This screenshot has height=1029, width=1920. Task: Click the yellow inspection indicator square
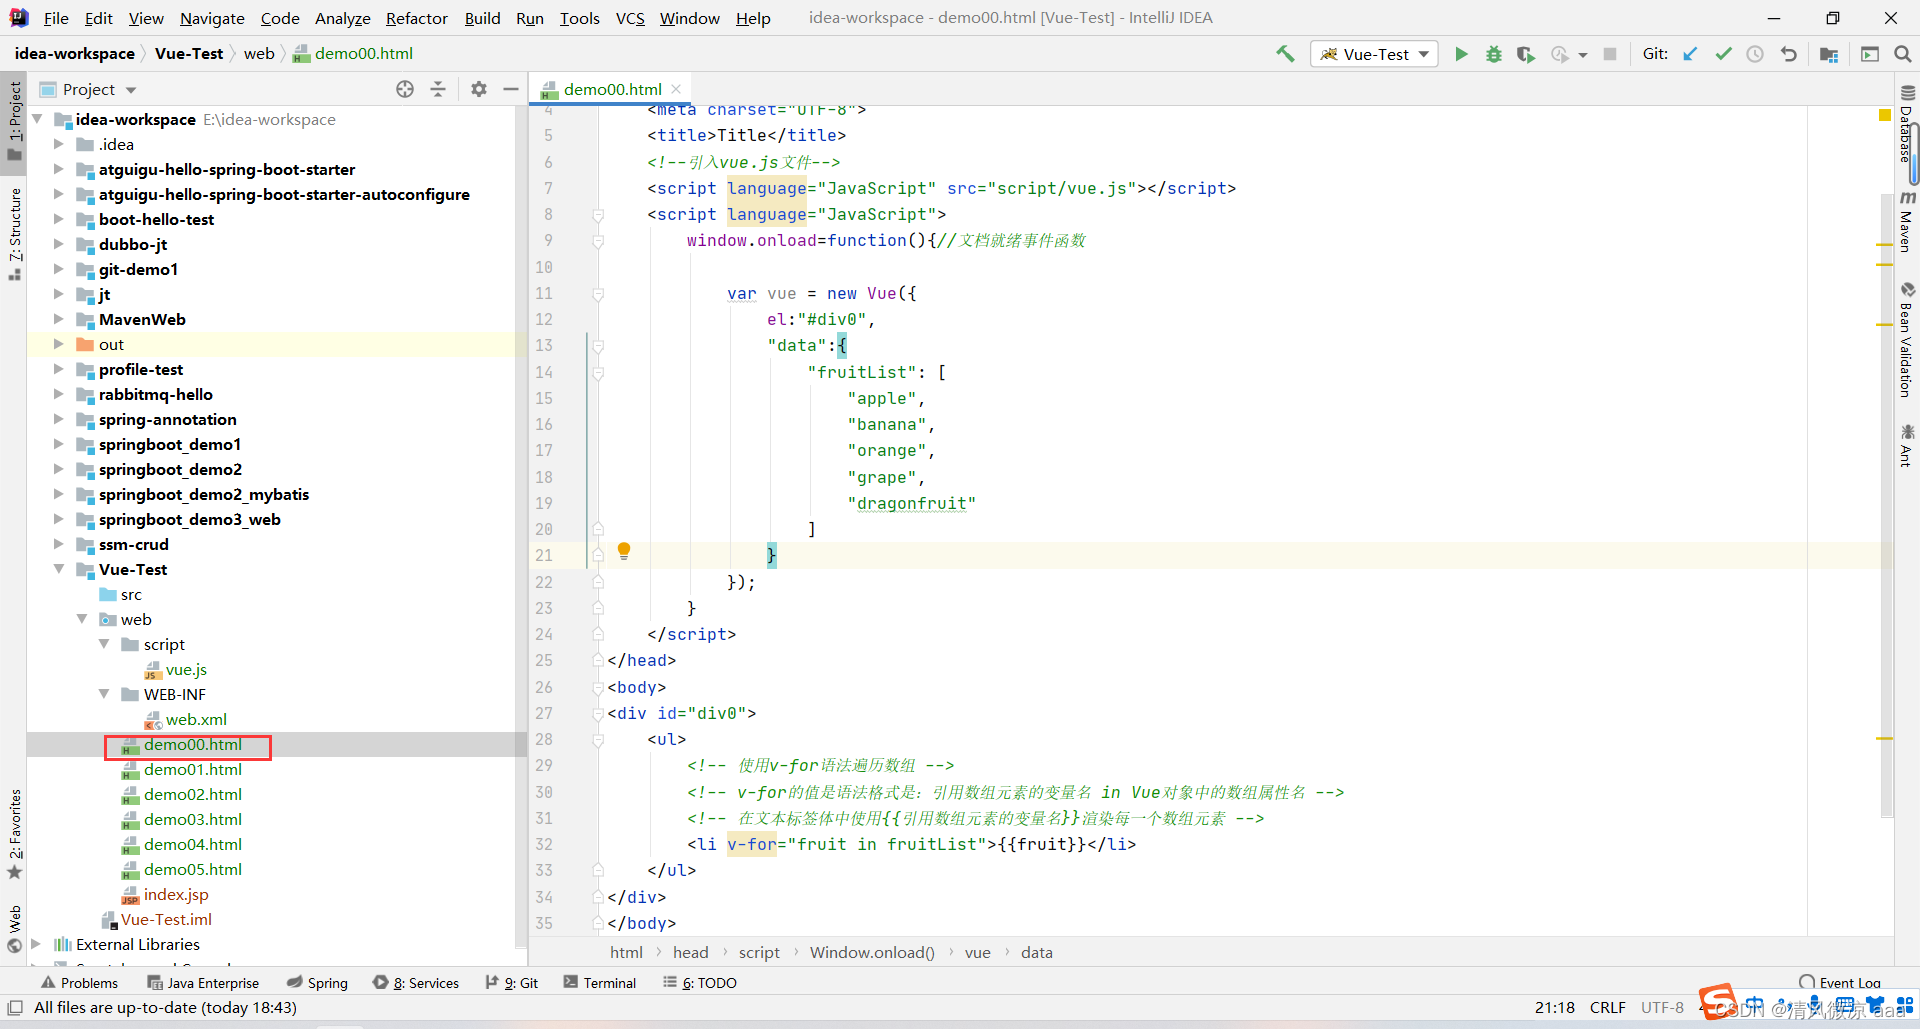click(1885, 116)
